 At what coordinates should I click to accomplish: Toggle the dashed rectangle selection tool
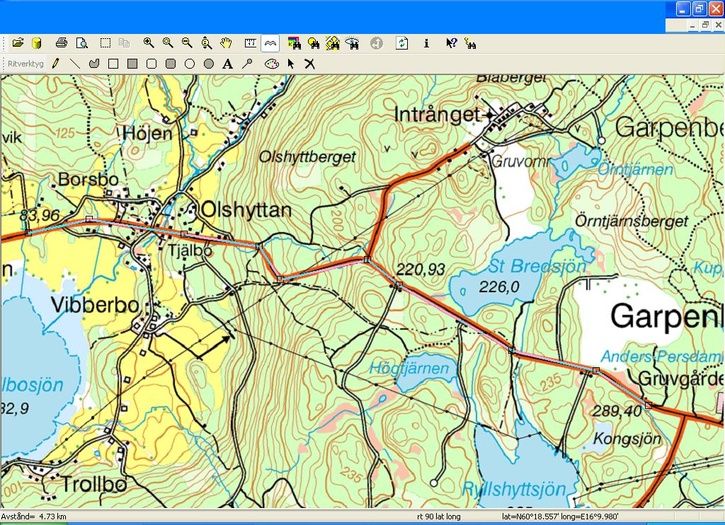pos(105,43)
